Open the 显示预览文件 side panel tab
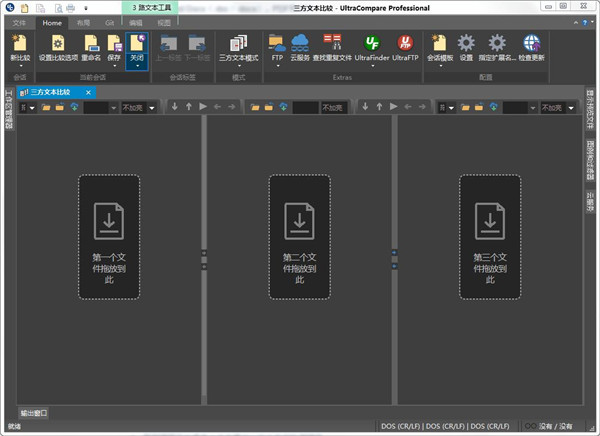The height and width of the screenshot is (436, 600). pos(590,109)
